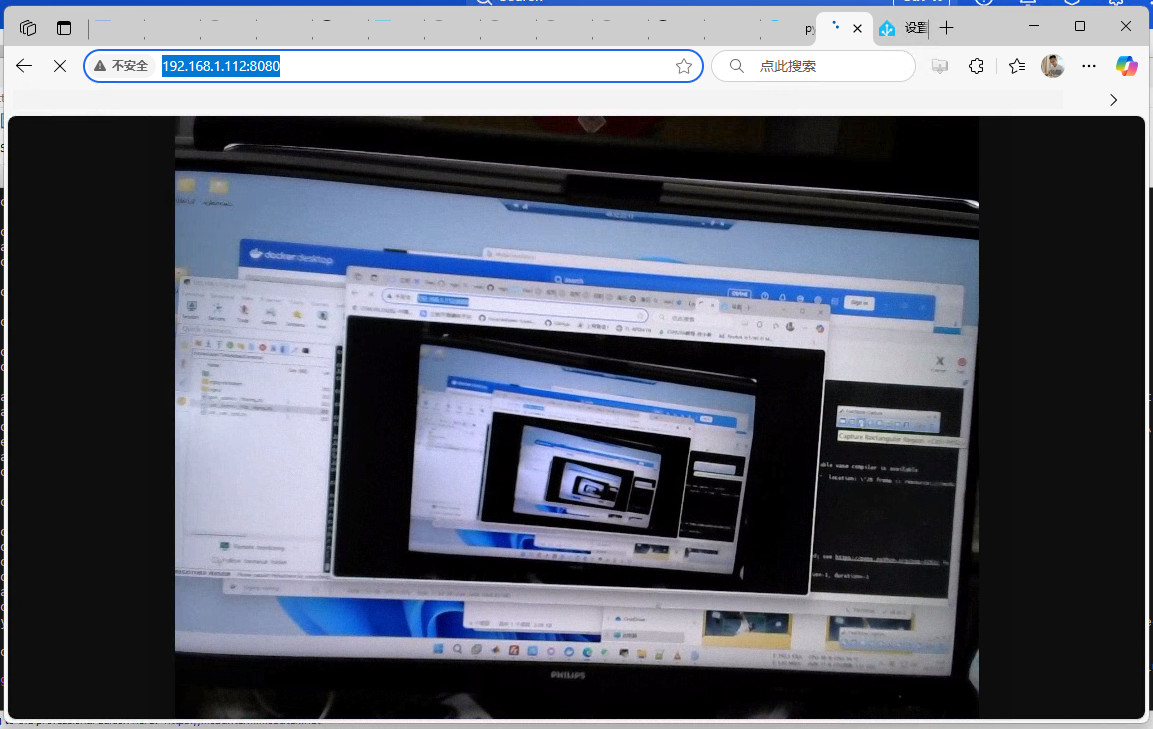Add page to favorites via address bar star

(684, 66)
